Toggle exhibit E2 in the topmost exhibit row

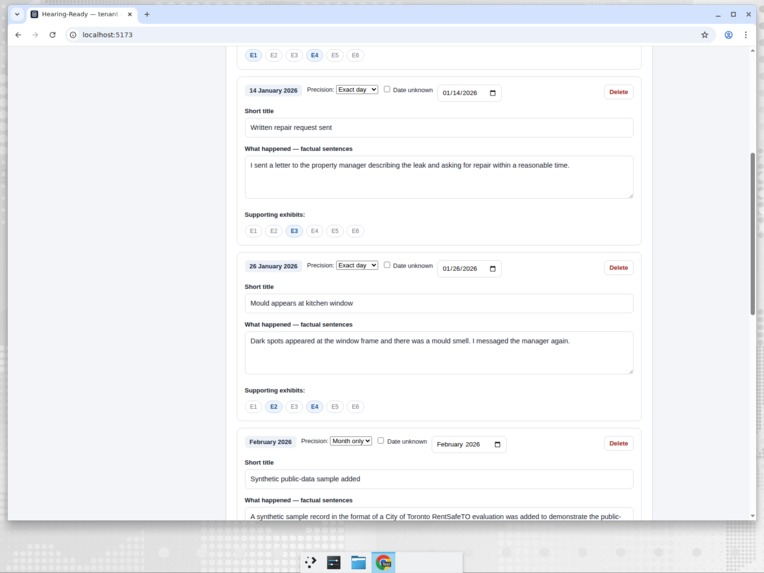coord(274,56)
